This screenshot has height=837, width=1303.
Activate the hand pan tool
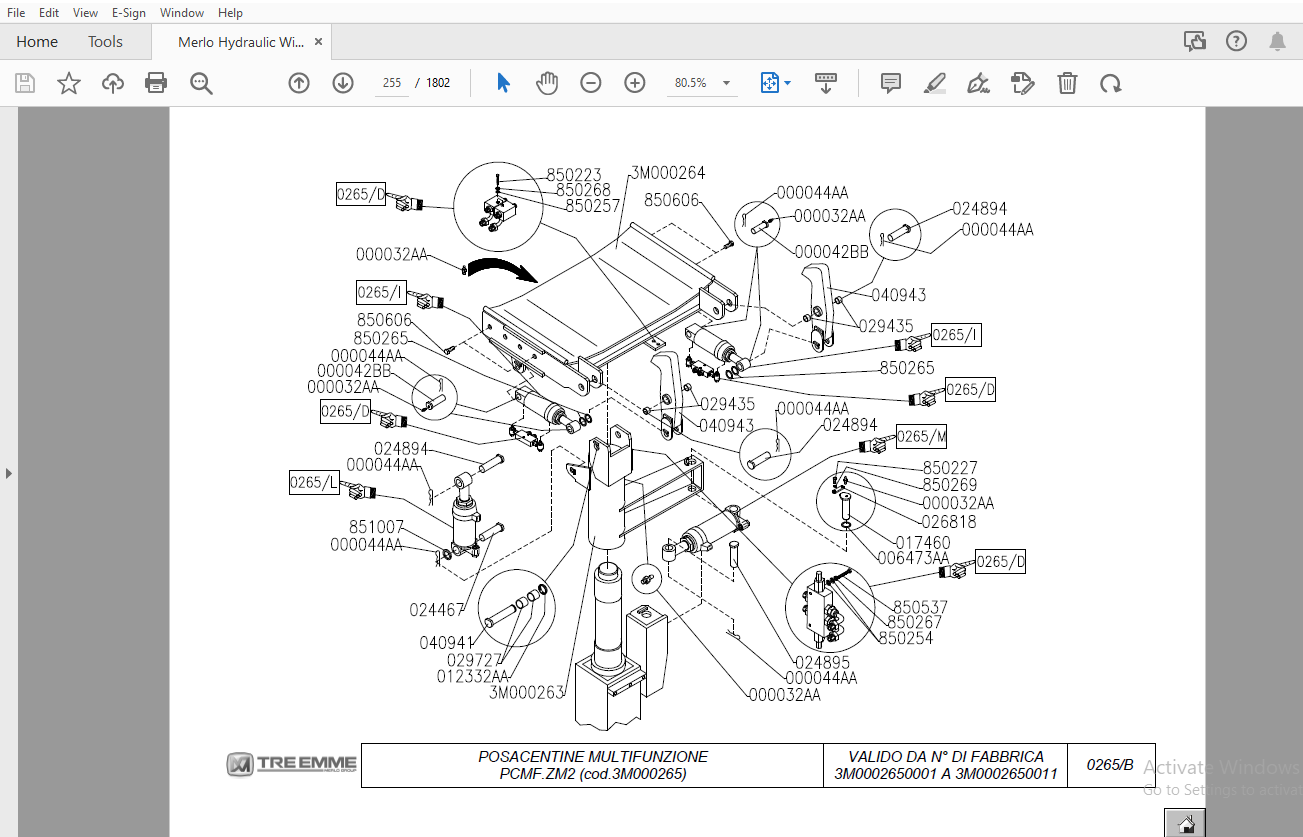click(547, 83)
